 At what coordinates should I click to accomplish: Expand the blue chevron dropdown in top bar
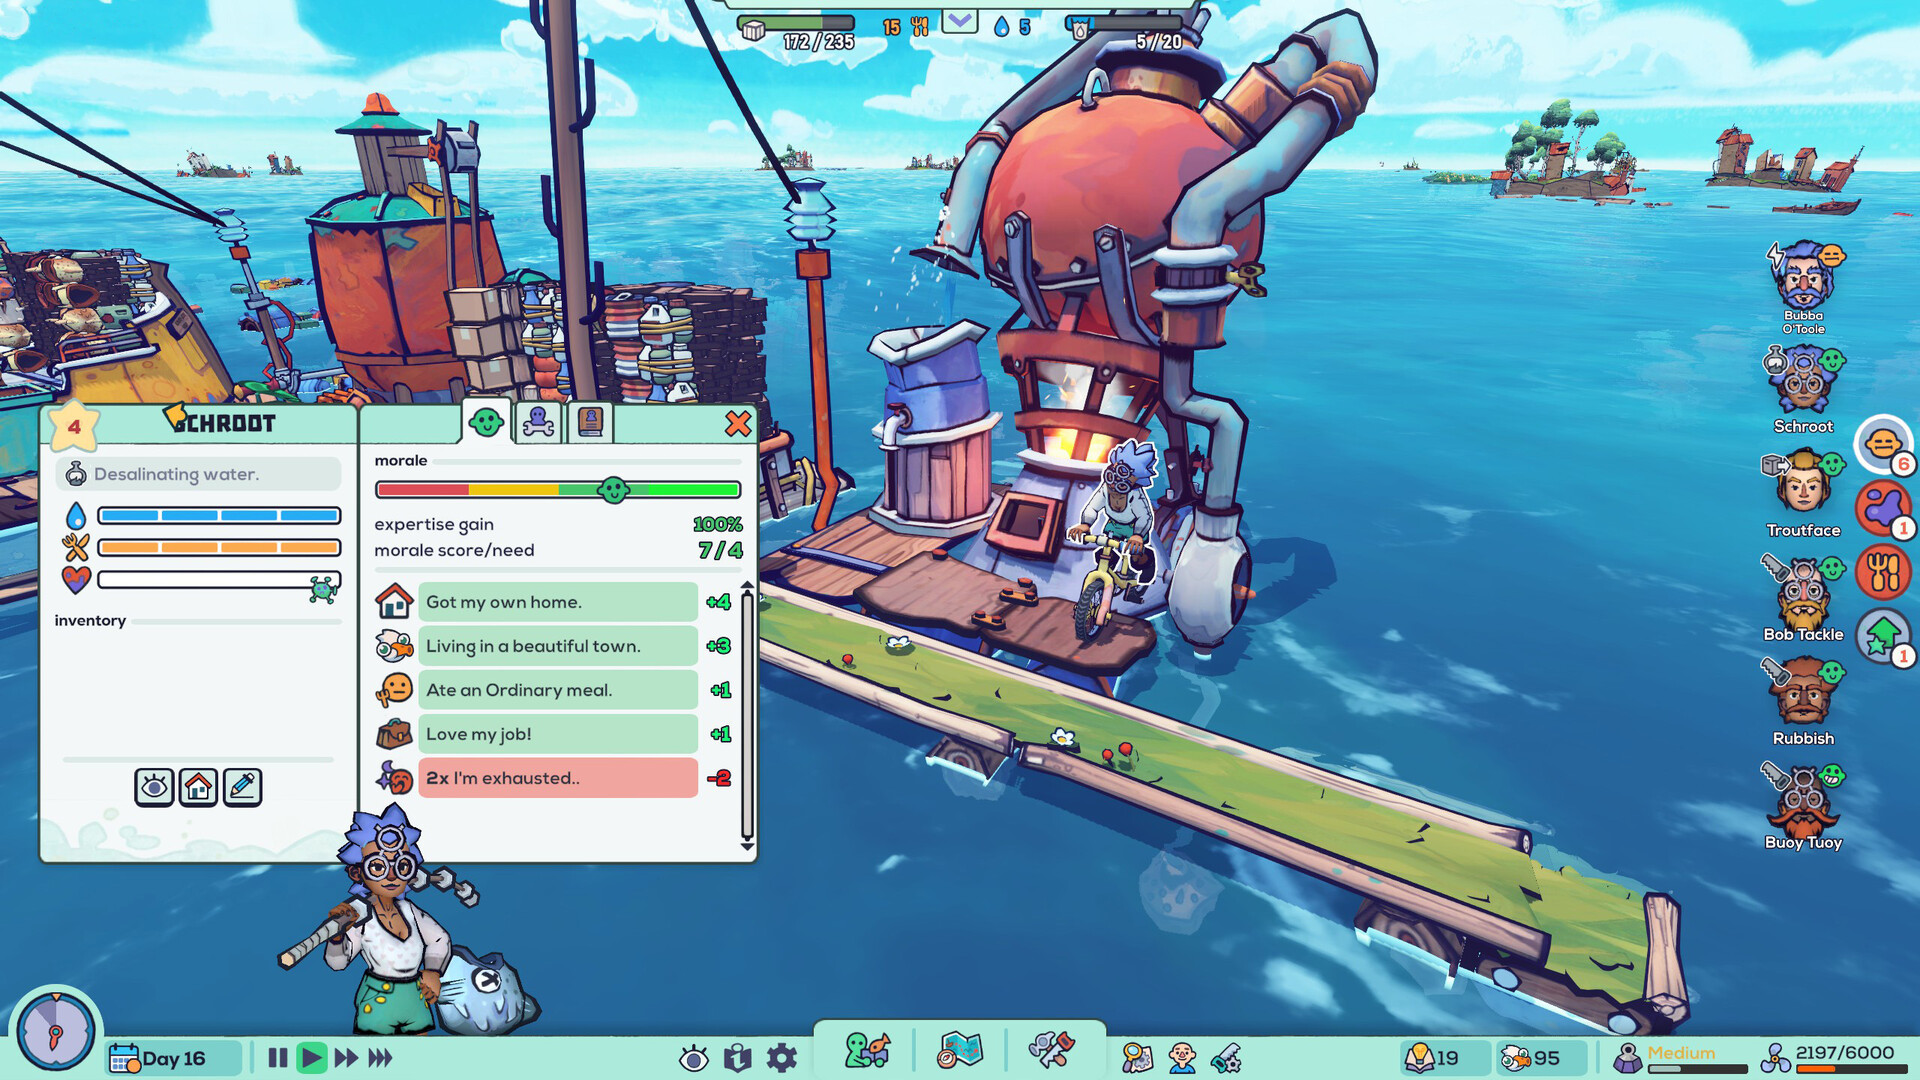pyautogui.click(x=959, y=20)
